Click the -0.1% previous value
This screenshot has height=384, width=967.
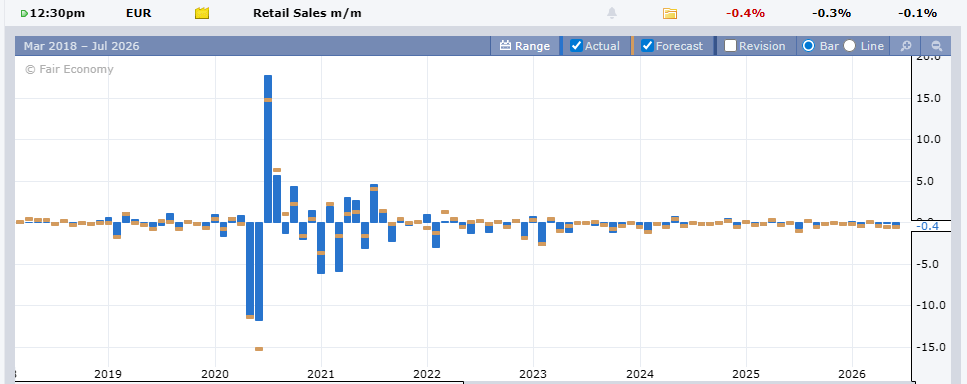pyautogui.click(x=917, y=13)
